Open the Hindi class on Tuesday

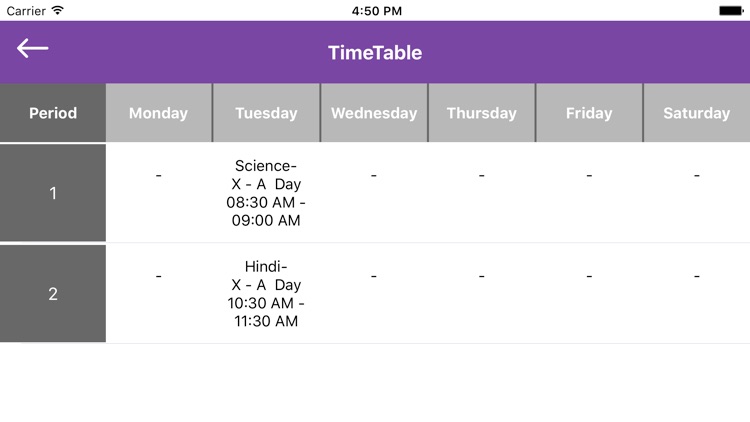coord(266,293)
